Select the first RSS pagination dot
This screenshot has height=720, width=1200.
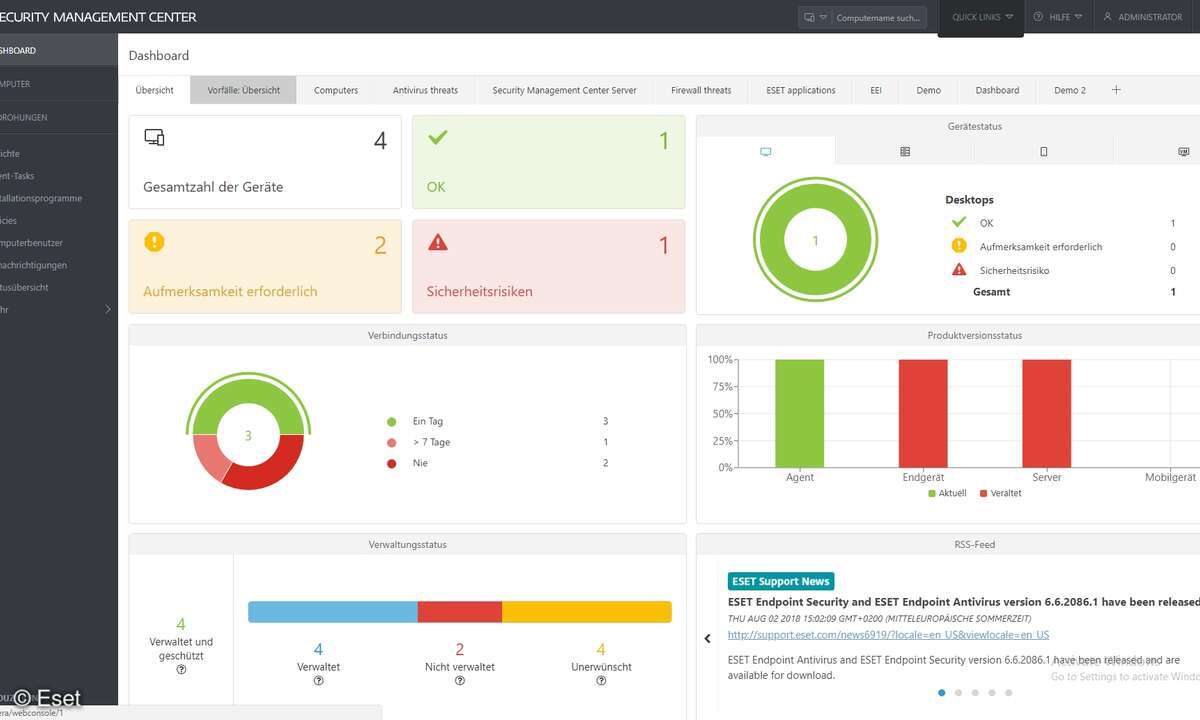pos(942,692)
